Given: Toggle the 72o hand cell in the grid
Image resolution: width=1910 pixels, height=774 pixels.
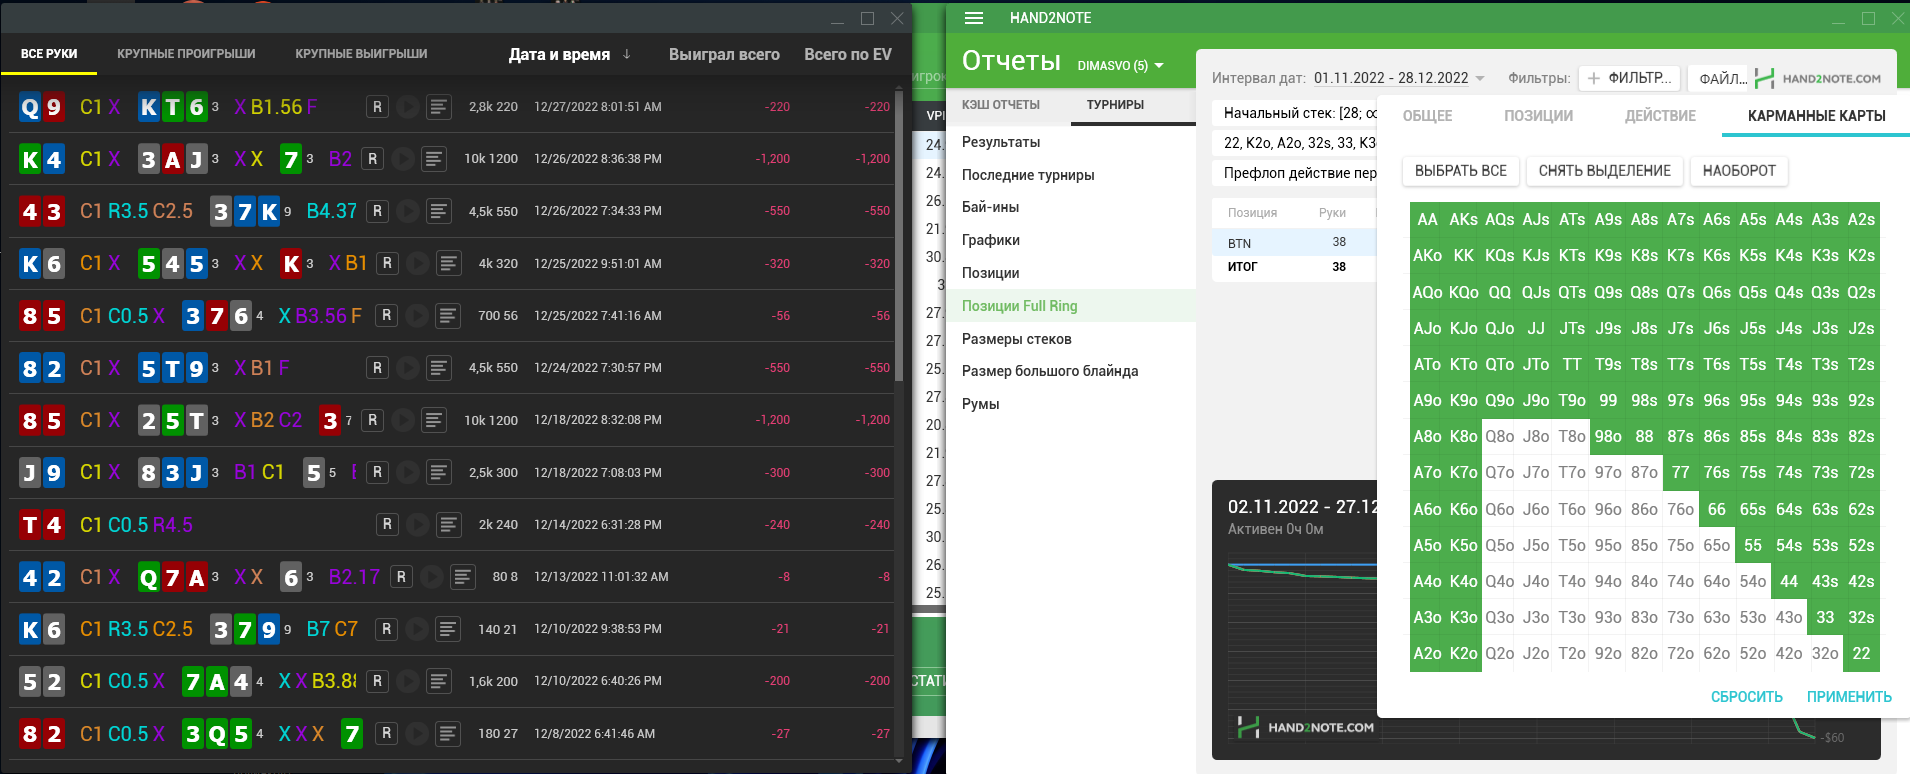Looking at the screenshot, I should (1680, 653).
